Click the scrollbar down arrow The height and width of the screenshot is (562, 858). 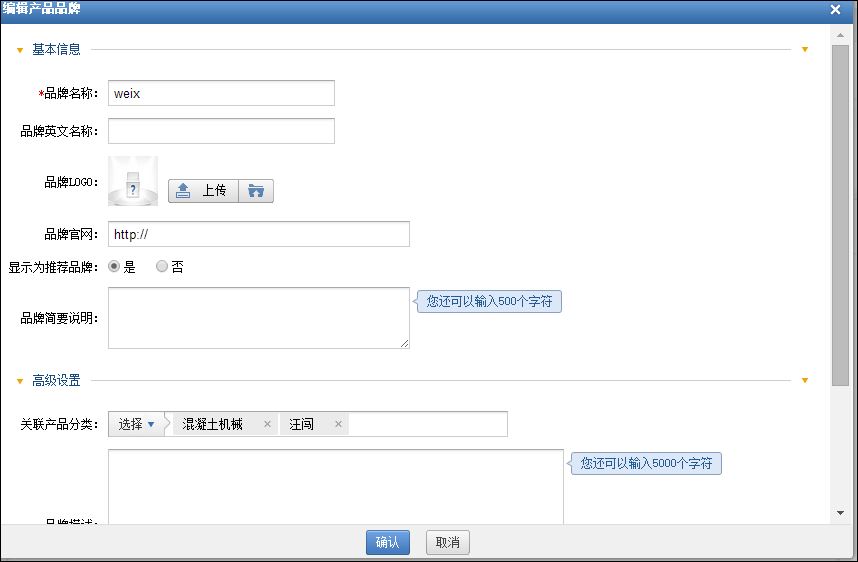[x=840, y=513]
